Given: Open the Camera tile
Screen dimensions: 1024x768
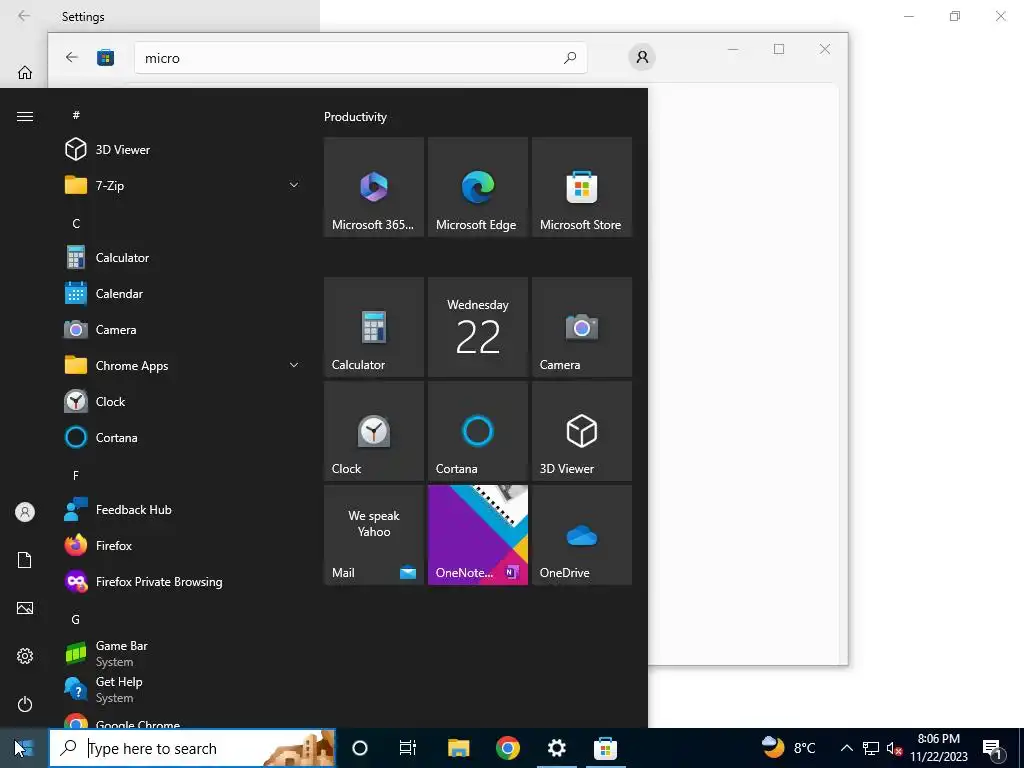Looking at the screenshot, I should point(582,327).
